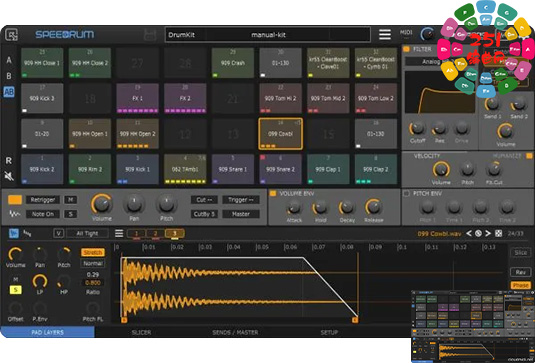
Task: Adjust the Send 1 knob
Action: [492, 104]
